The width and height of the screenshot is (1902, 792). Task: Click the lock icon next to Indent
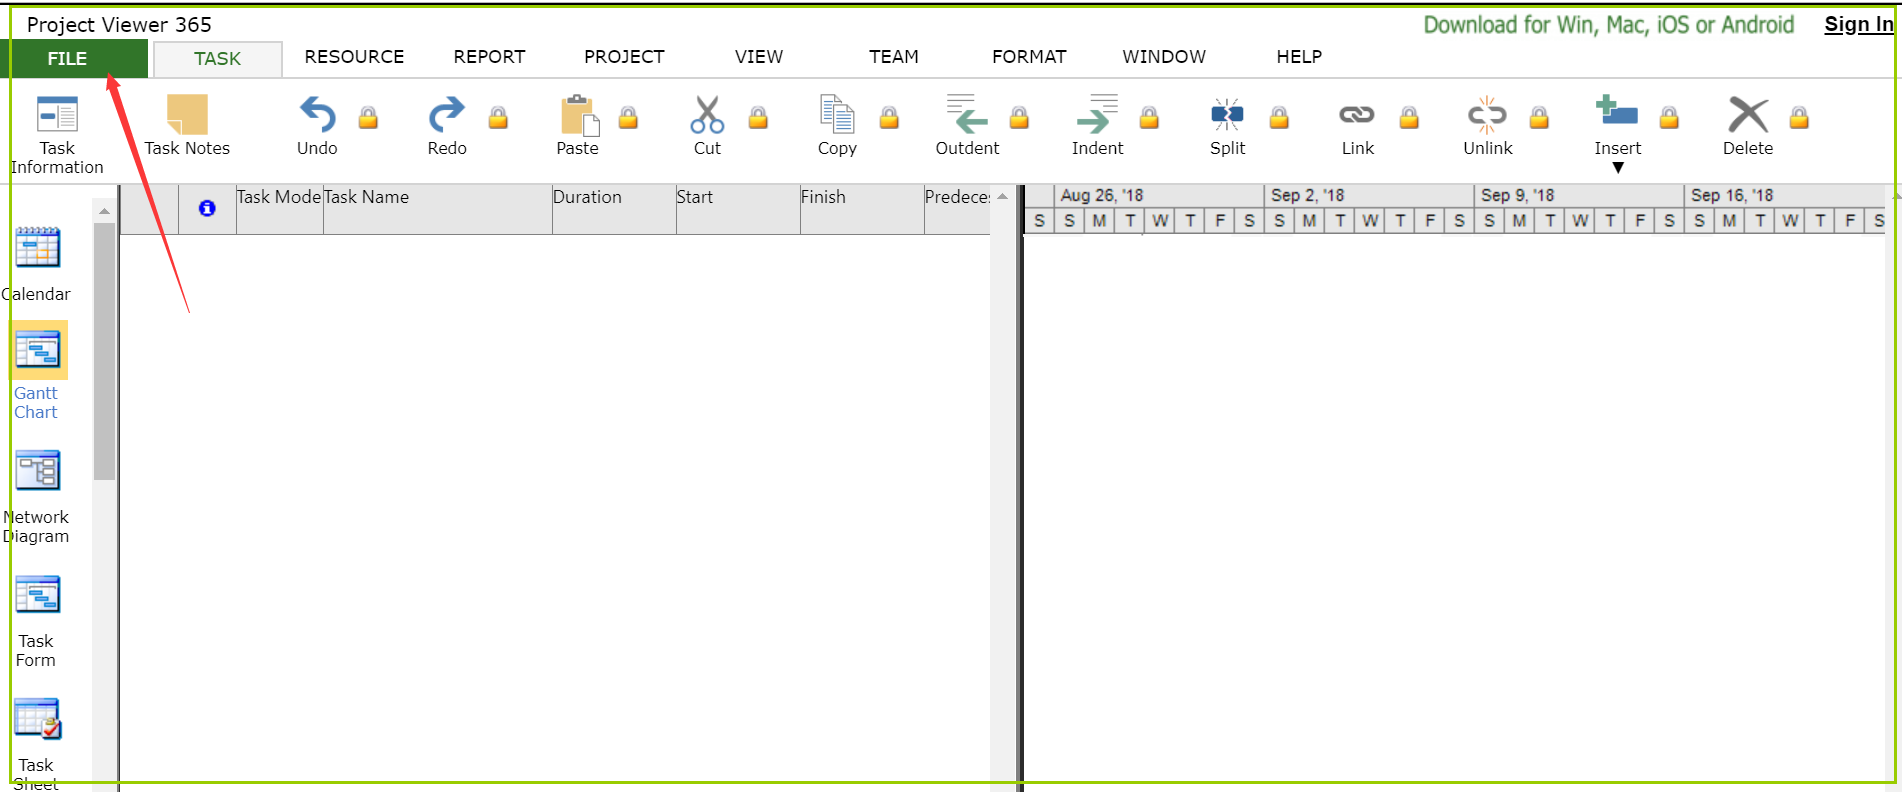click(x=1149, y=118)
